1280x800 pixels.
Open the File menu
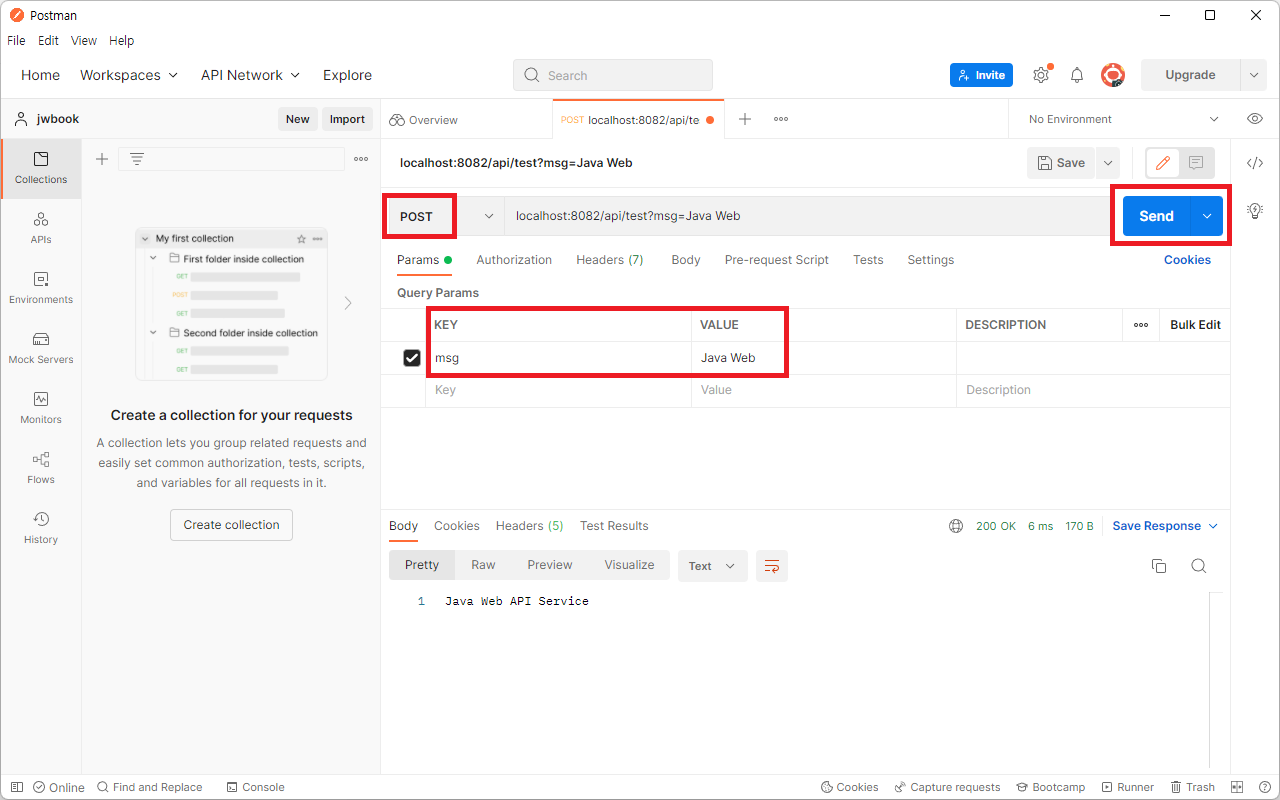tap(16, 41)
